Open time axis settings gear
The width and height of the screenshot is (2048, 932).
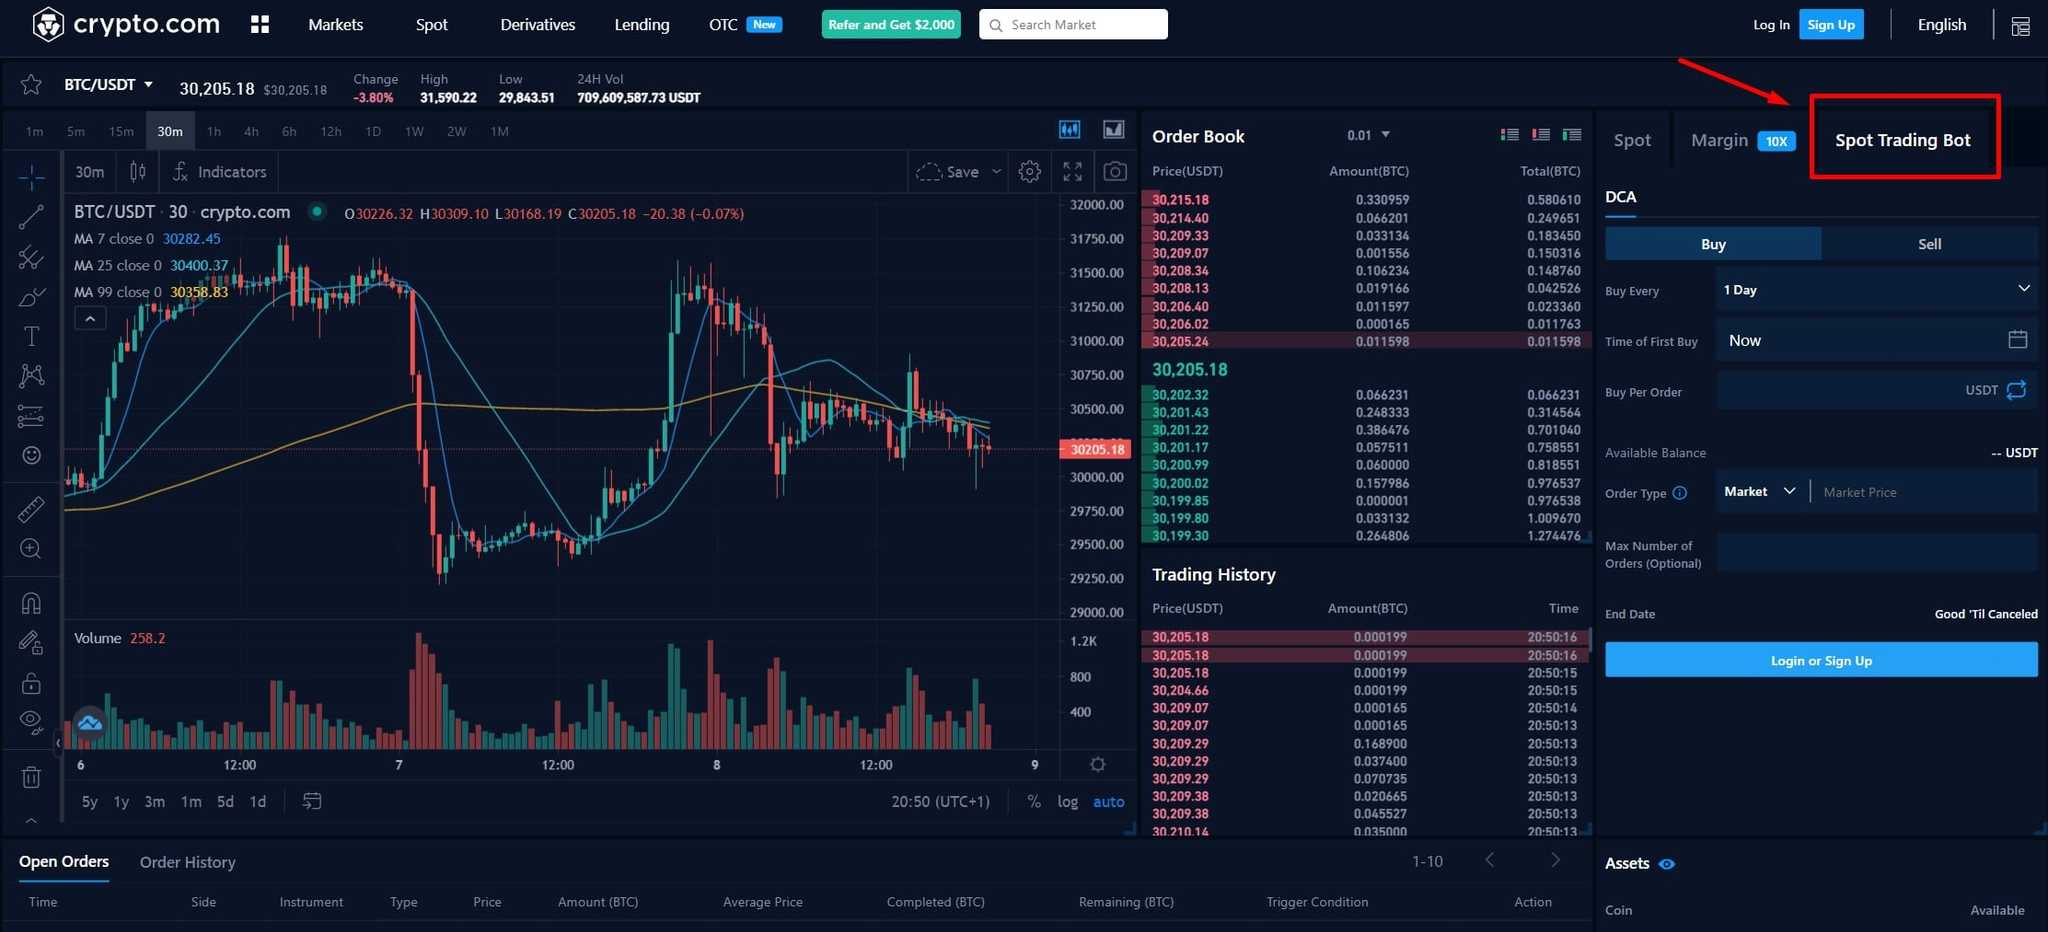[1098, 764]
